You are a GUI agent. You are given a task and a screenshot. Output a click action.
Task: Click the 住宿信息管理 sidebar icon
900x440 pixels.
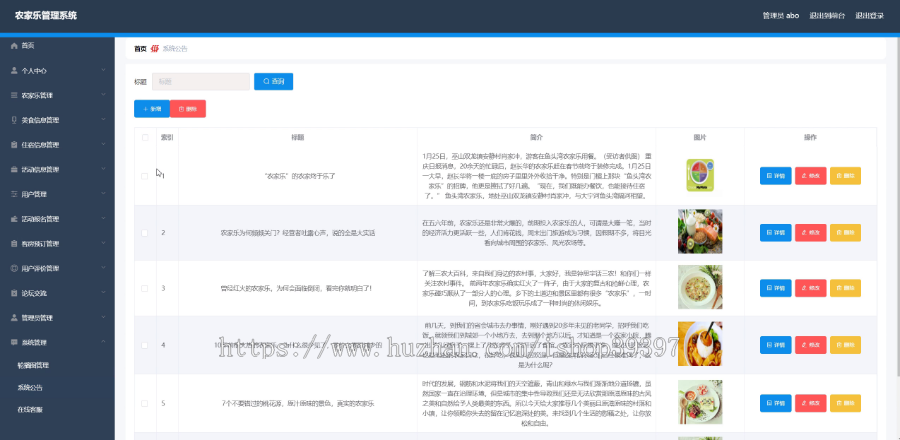14,145
